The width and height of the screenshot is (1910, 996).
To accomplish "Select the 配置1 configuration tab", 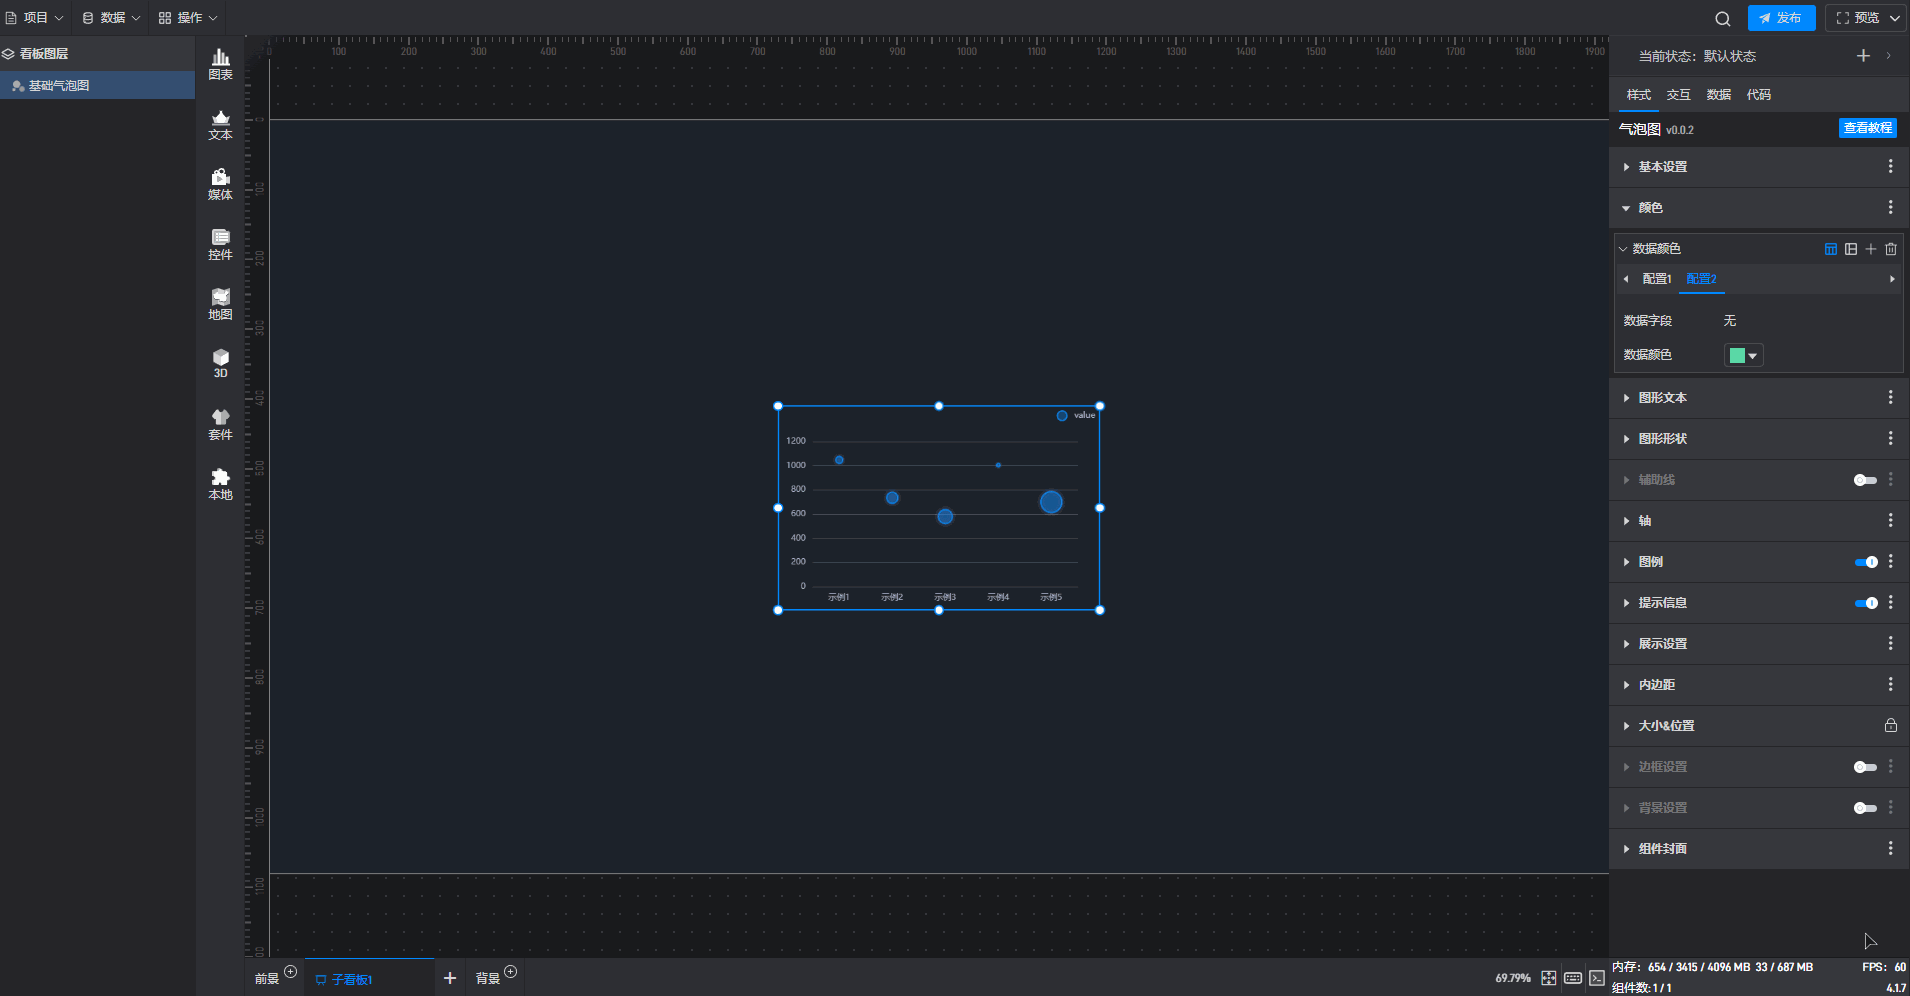I will pos(1656,279).
